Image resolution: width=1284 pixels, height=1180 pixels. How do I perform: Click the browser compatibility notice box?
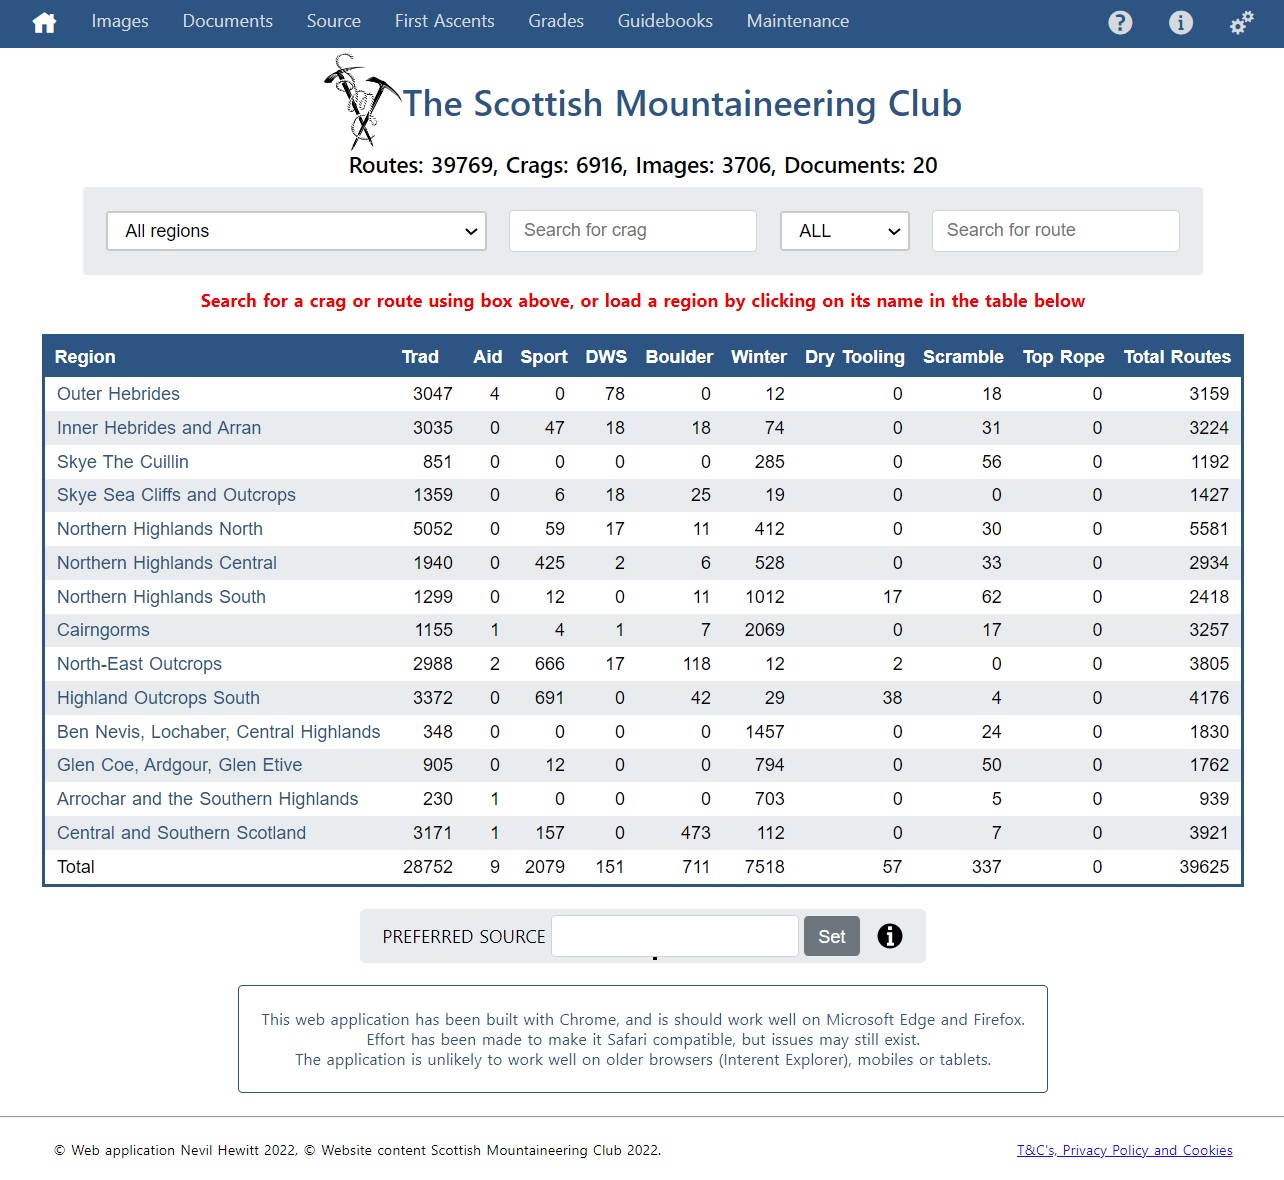point(643,1039)
